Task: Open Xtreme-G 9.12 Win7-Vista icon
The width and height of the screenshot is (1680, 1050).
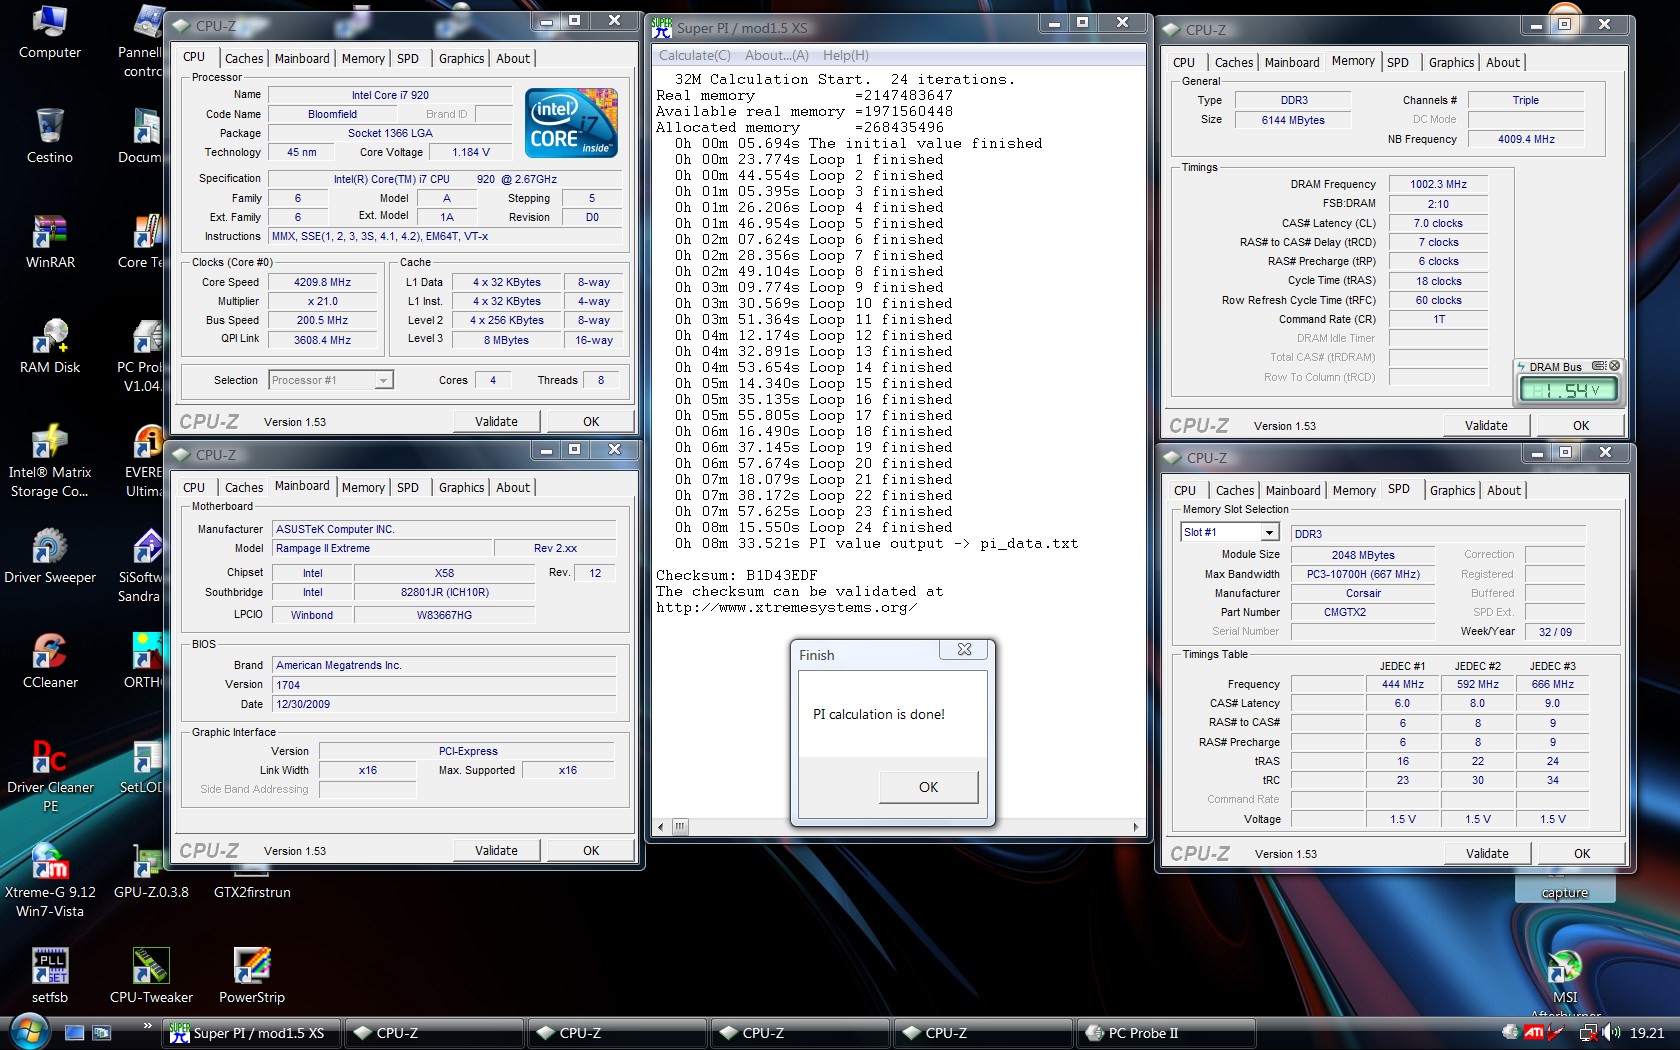Action: click(49, 881)
